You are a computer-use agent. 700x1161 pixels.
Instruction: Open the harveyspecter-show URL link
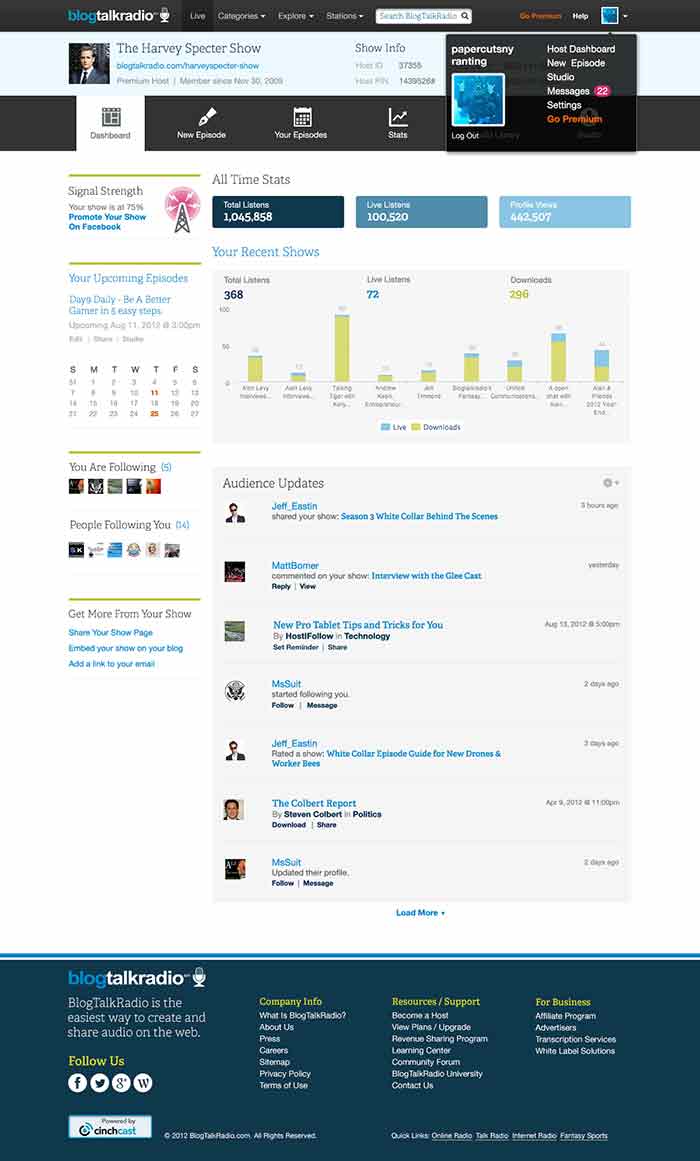(188, 66)
